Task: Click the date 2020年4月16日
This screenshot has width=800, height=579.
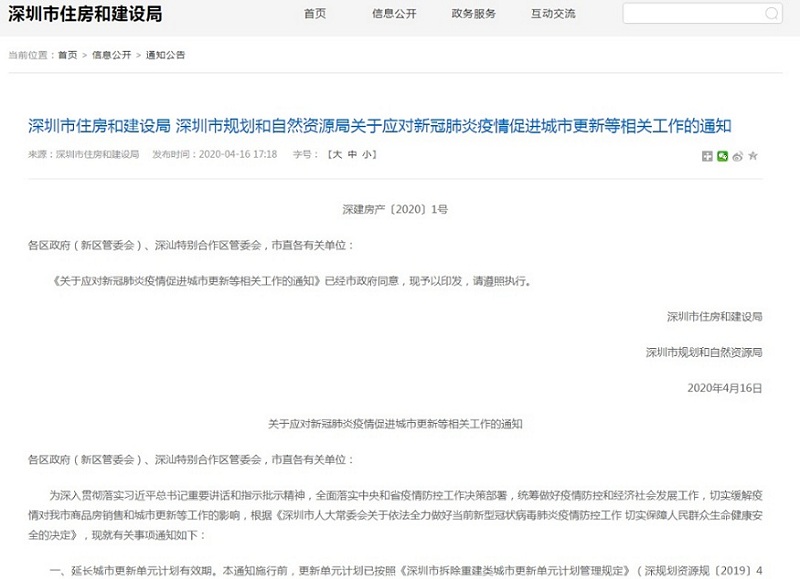Action: [x=724, y=388]
